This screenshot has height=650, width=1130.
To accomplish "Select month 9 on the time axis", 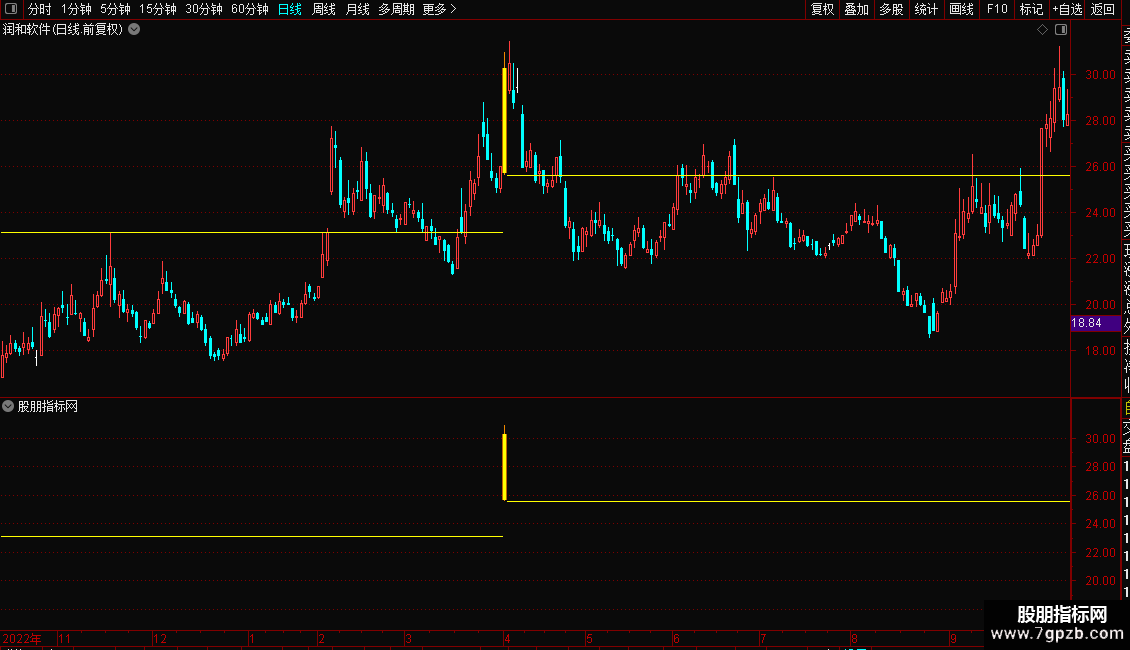I will point(953,638).
